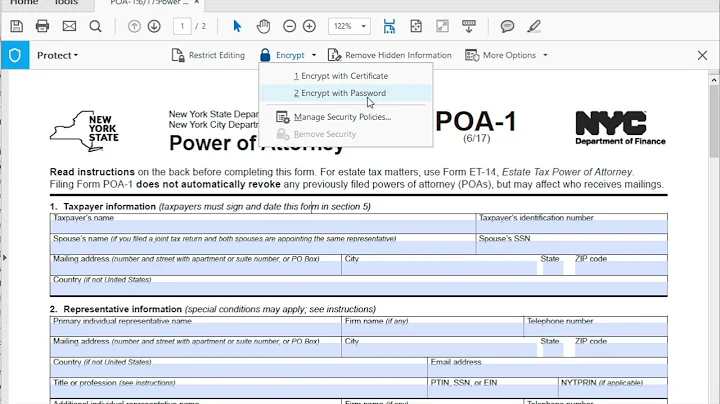
Task: Click Remove Hidden Information
Action: (x=389, y=55)
